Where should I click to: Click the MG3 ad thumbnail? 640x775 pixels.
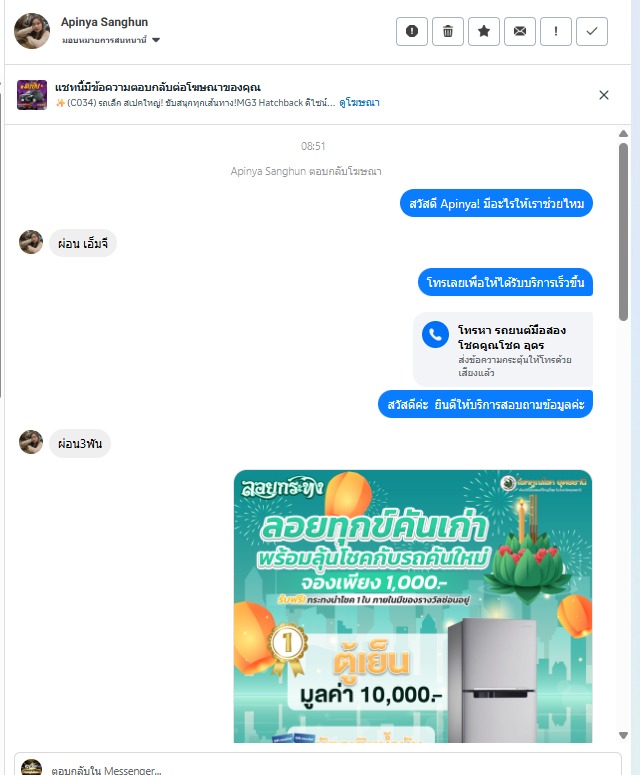(32, 95)
